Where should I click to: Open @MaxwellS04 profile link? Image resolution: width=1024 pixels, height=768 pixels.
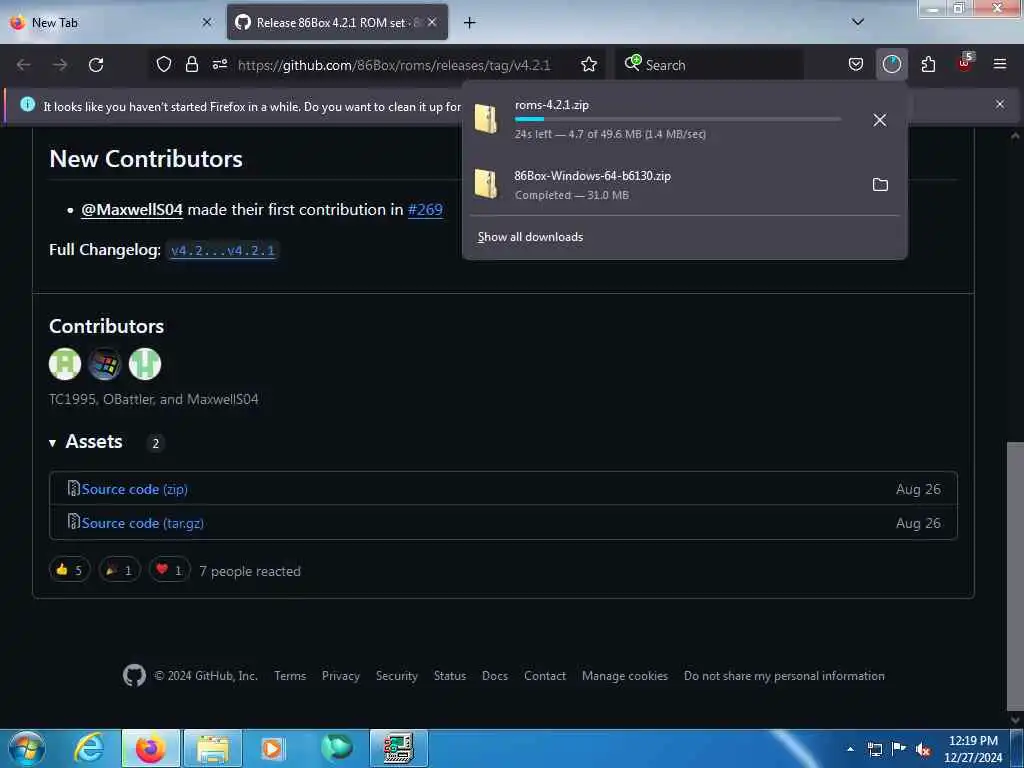132,210
